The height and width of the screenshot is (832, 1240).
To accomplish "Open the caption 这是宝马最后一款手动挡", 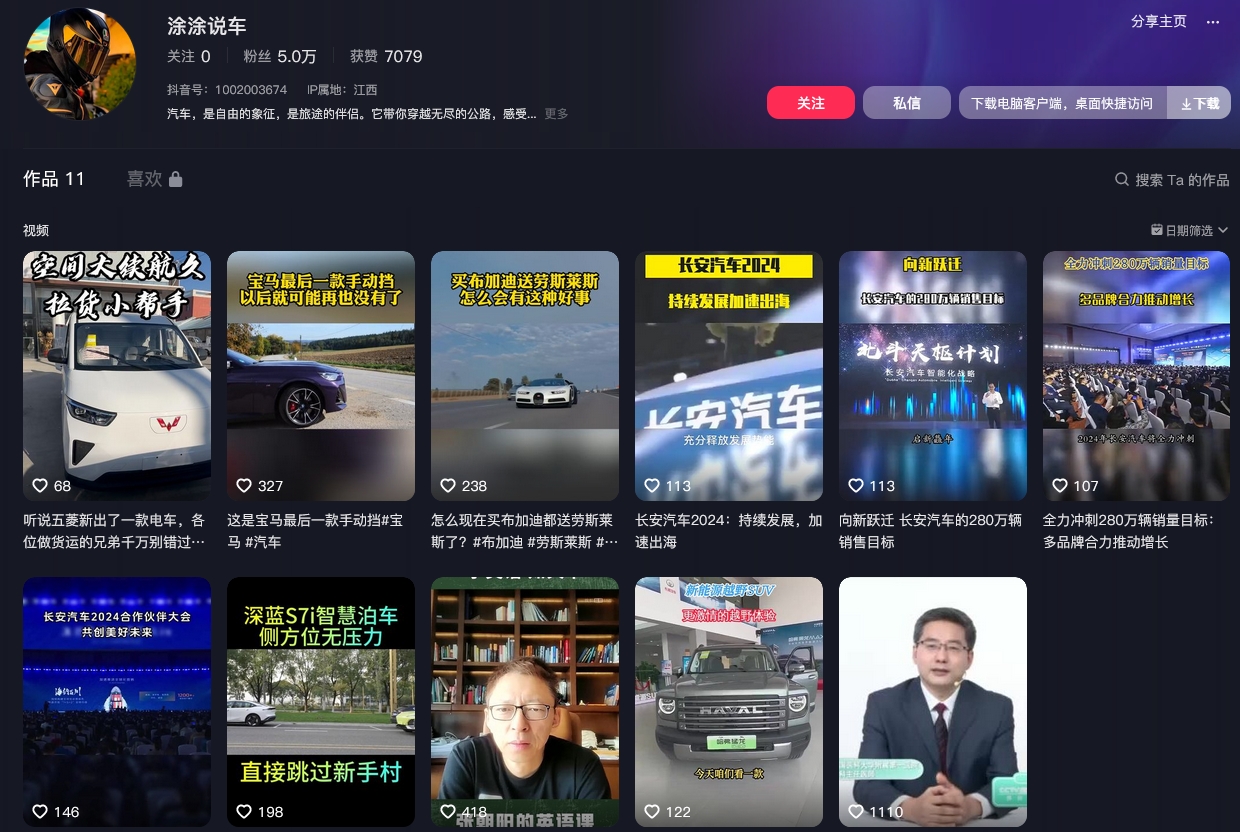I will click(x=315, y=531).
